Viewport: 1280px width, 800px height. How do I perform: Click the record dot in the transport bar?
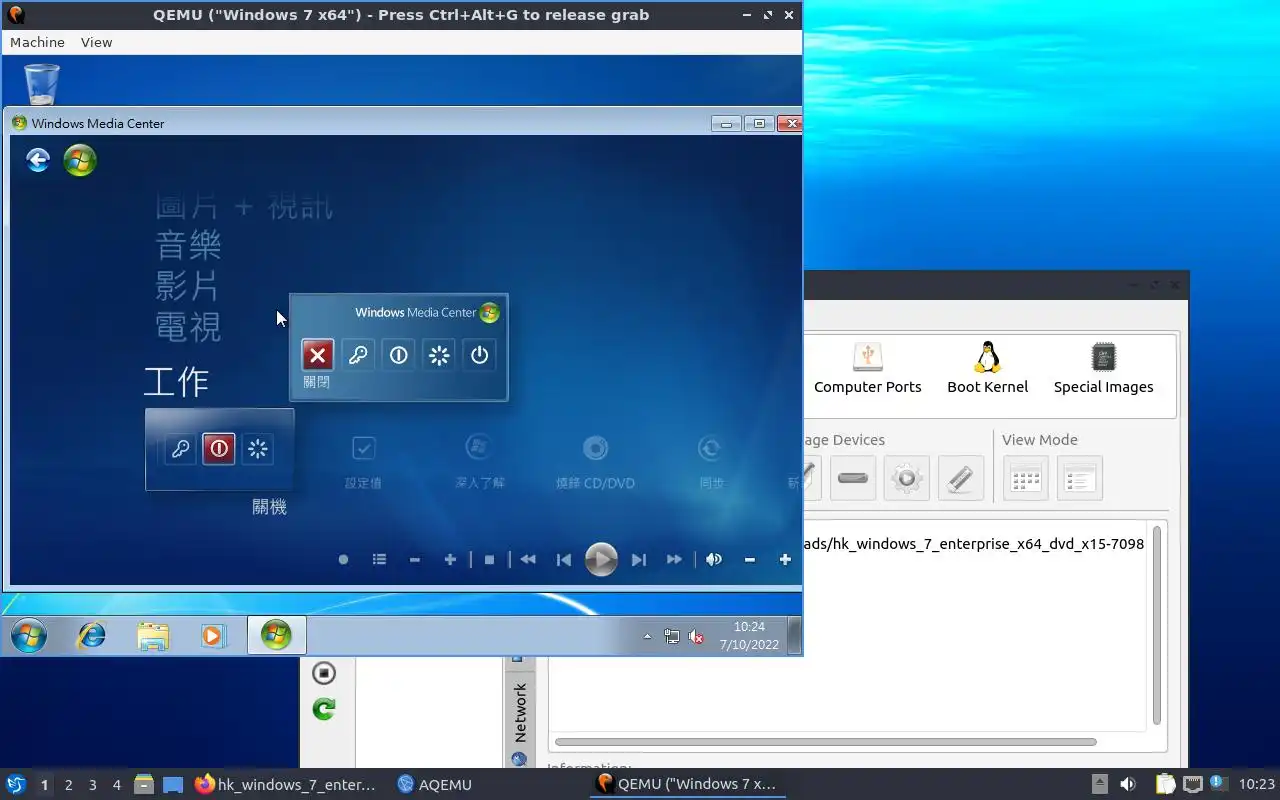click(343, 560)
